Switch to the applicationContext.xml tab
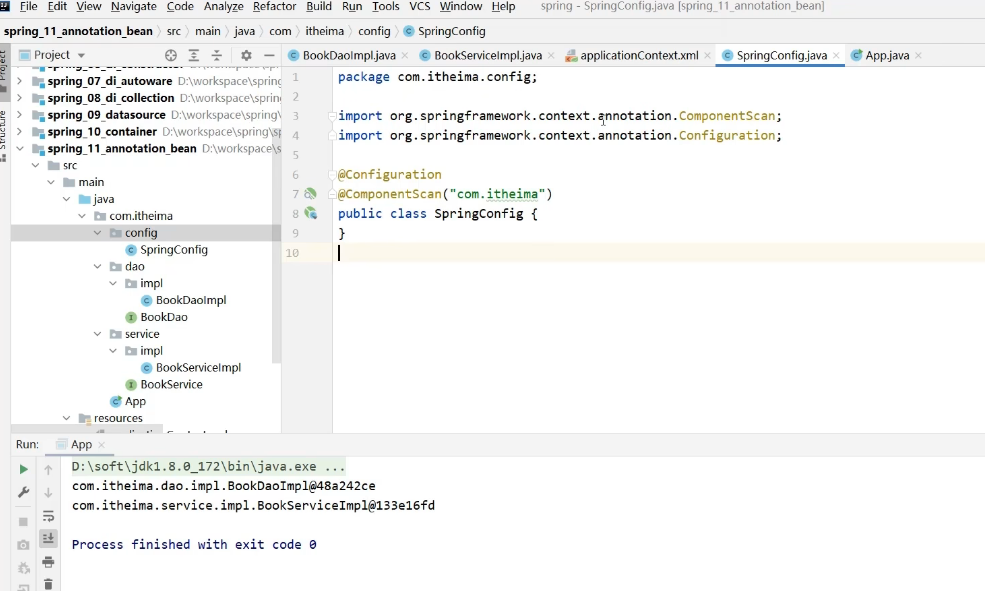This screenshot has width=985, height=591. [x=638, y=55]
